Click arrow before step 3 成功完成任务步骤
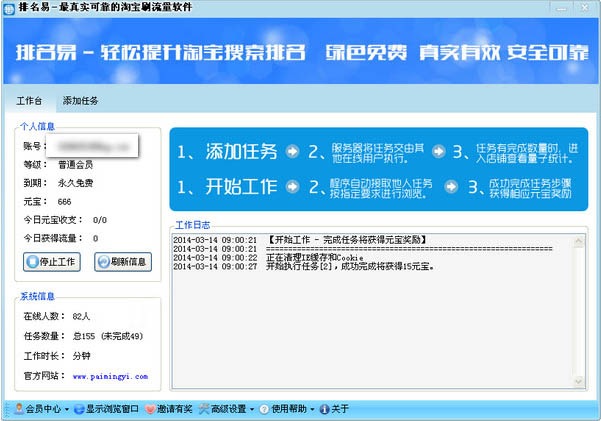601x421 pixels. pyautogui.click(x=451, y=187)
